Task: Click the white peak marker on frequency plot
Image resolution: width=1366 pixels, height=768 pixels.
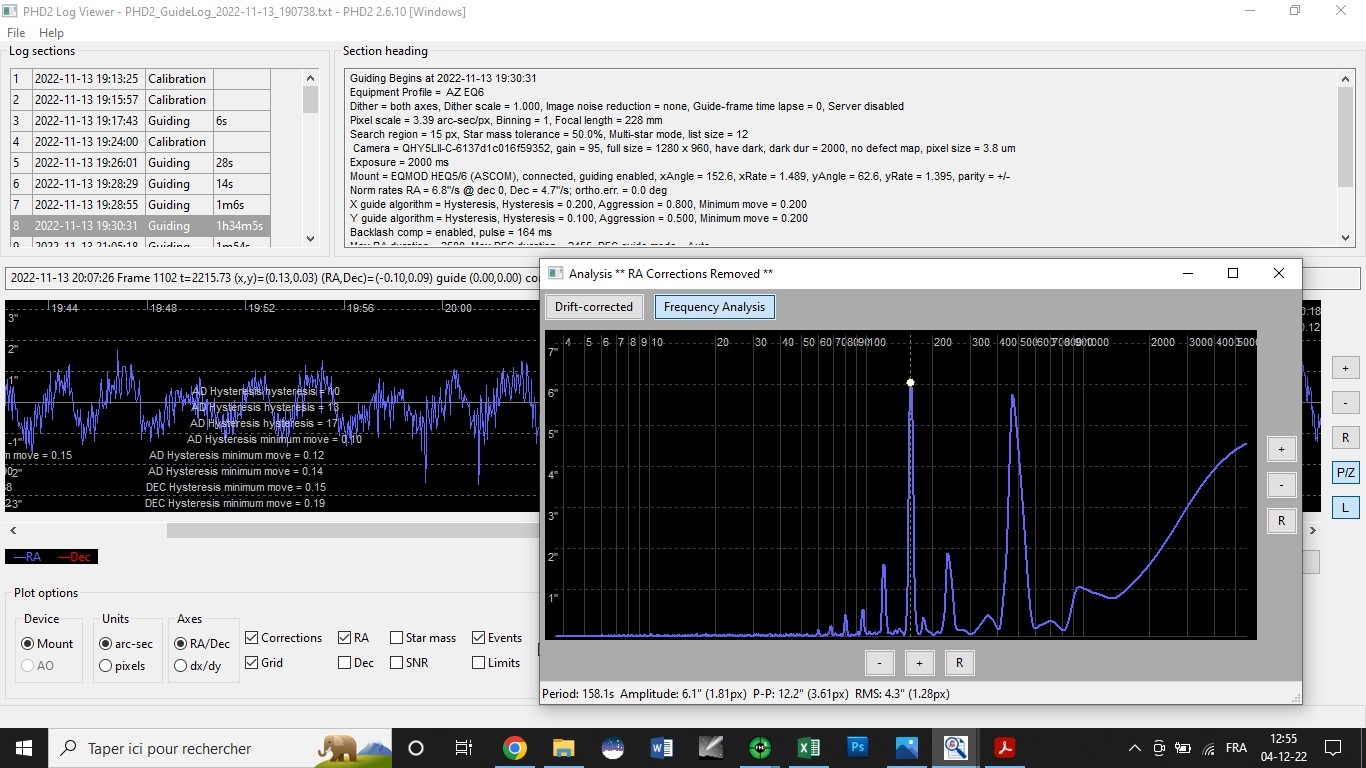Action: pos(910,382)
